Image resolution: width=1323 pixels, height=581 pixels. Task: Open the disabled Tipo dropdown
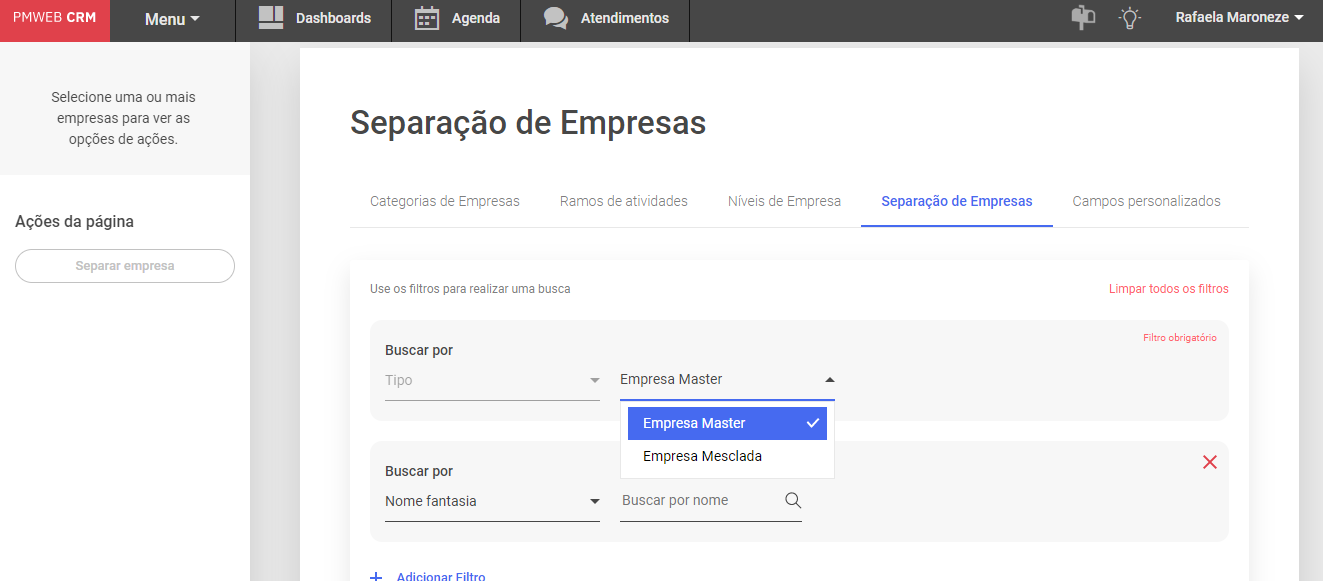click(492, 380)
